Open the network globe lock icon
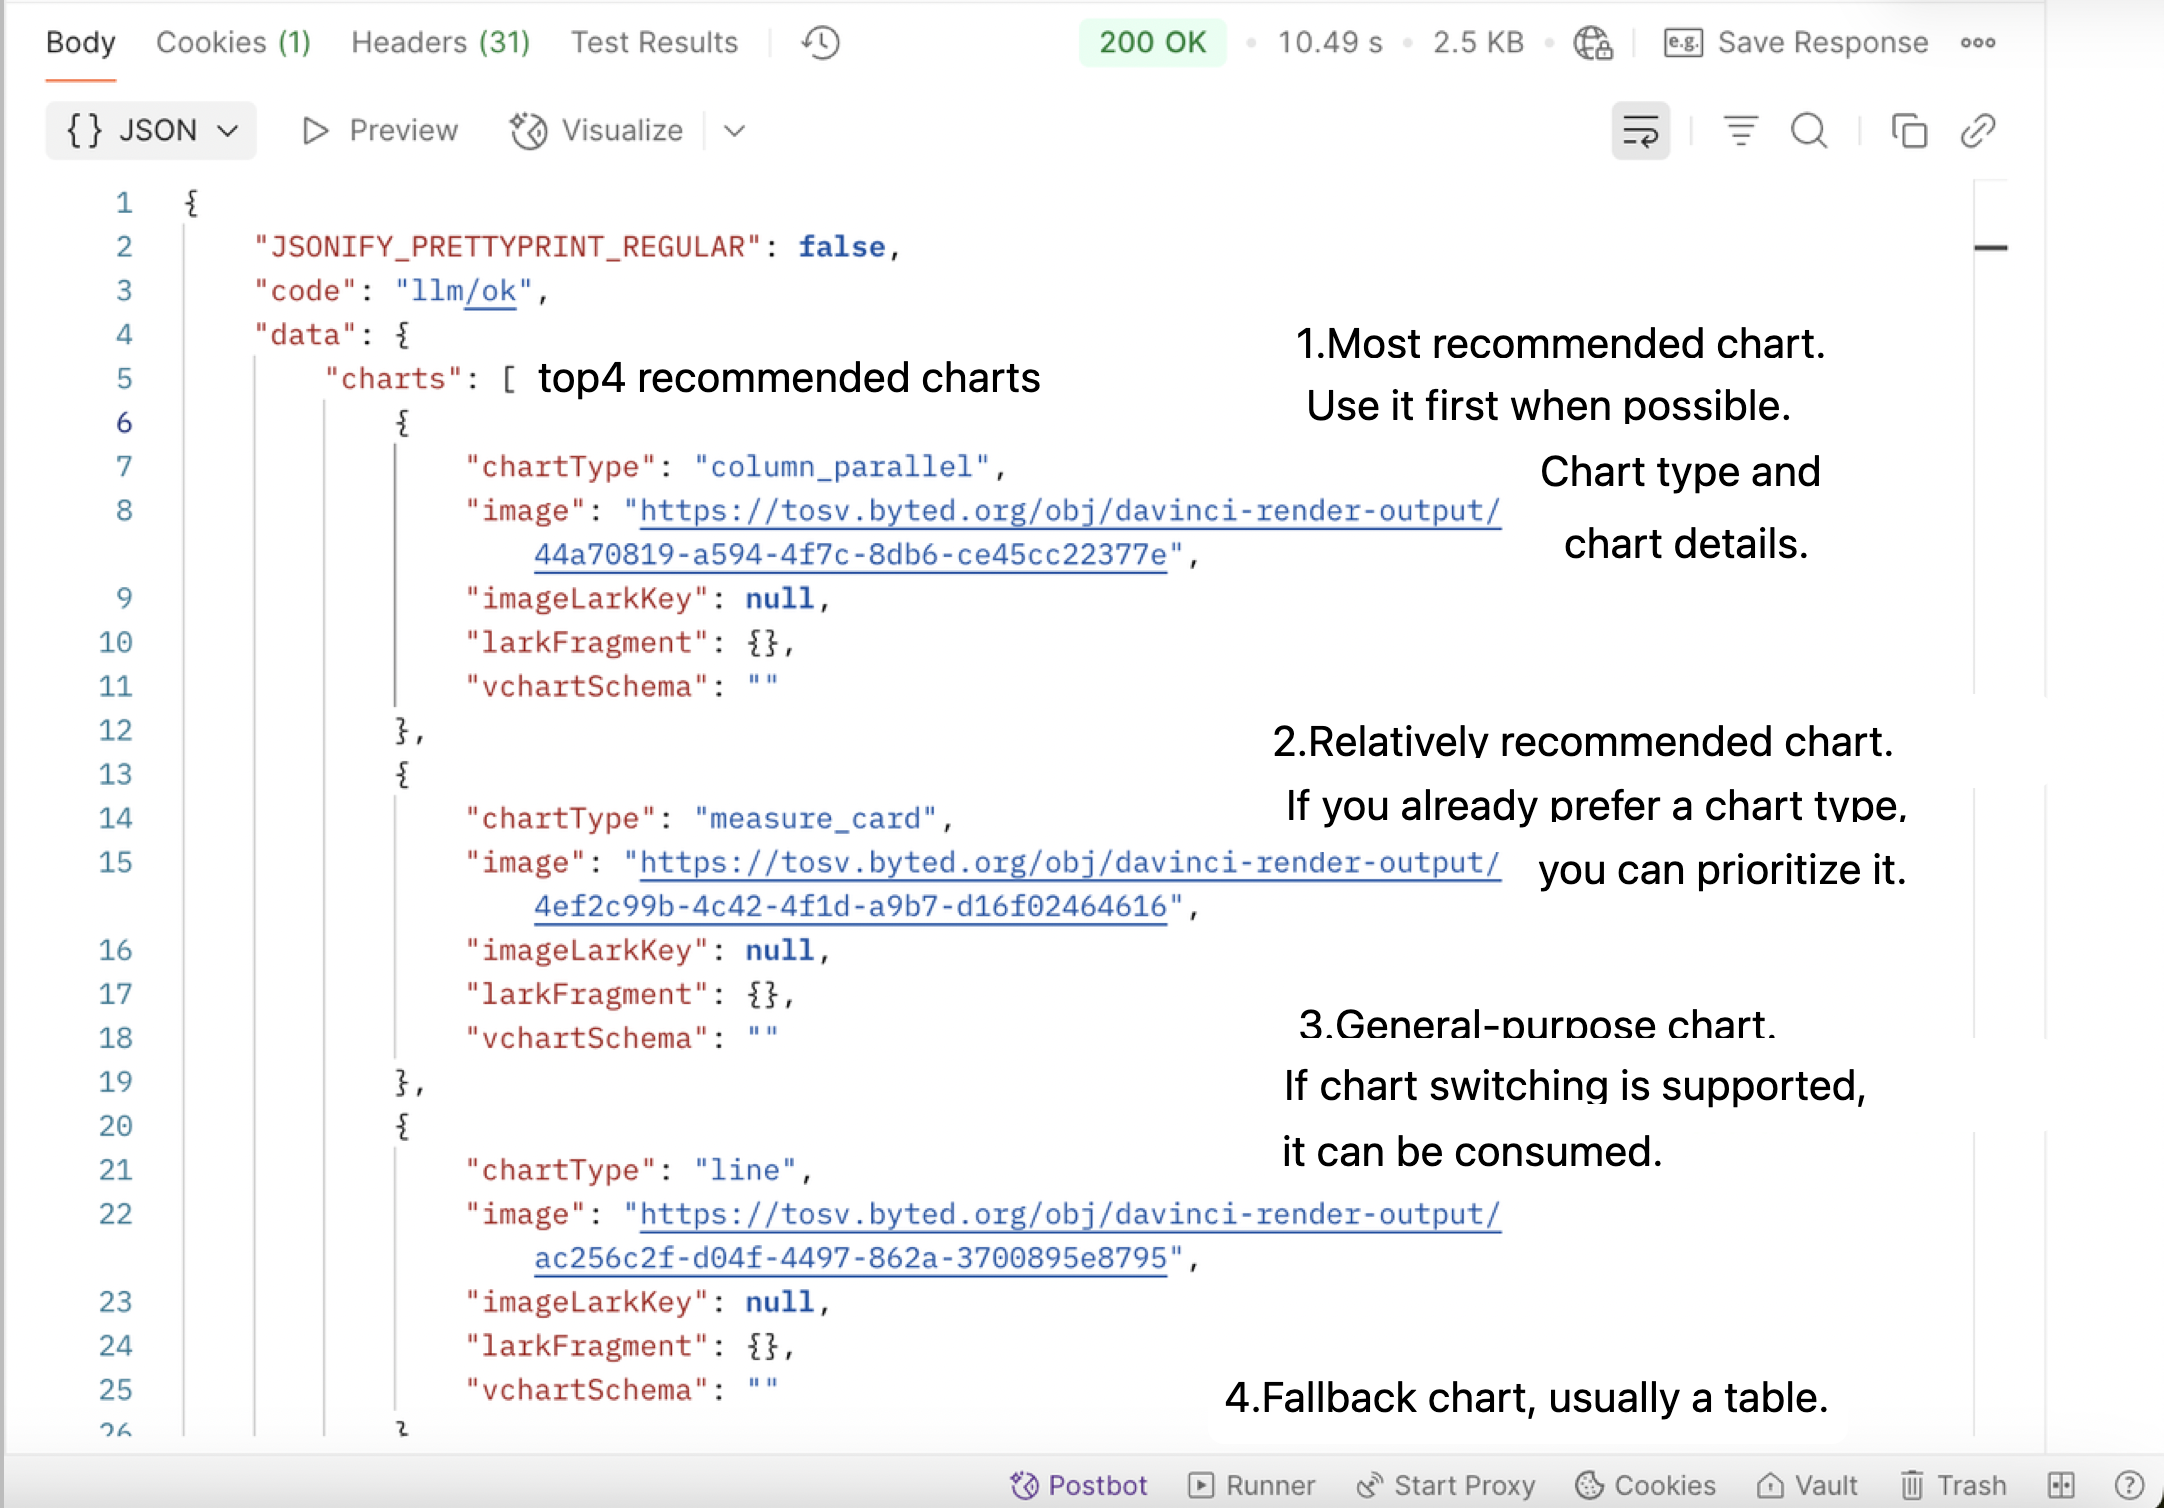This screenshot has width=2164, height=1508. pyautogui.click(x=1593, y=43)
